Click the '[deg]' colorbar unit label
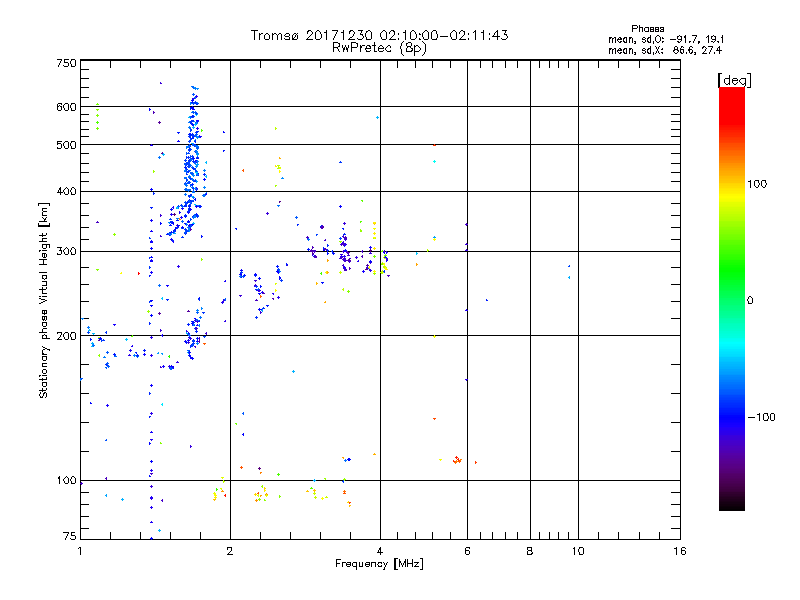This screenshot has width=800, height=600. pyautogui.click(x=734, y=80)
